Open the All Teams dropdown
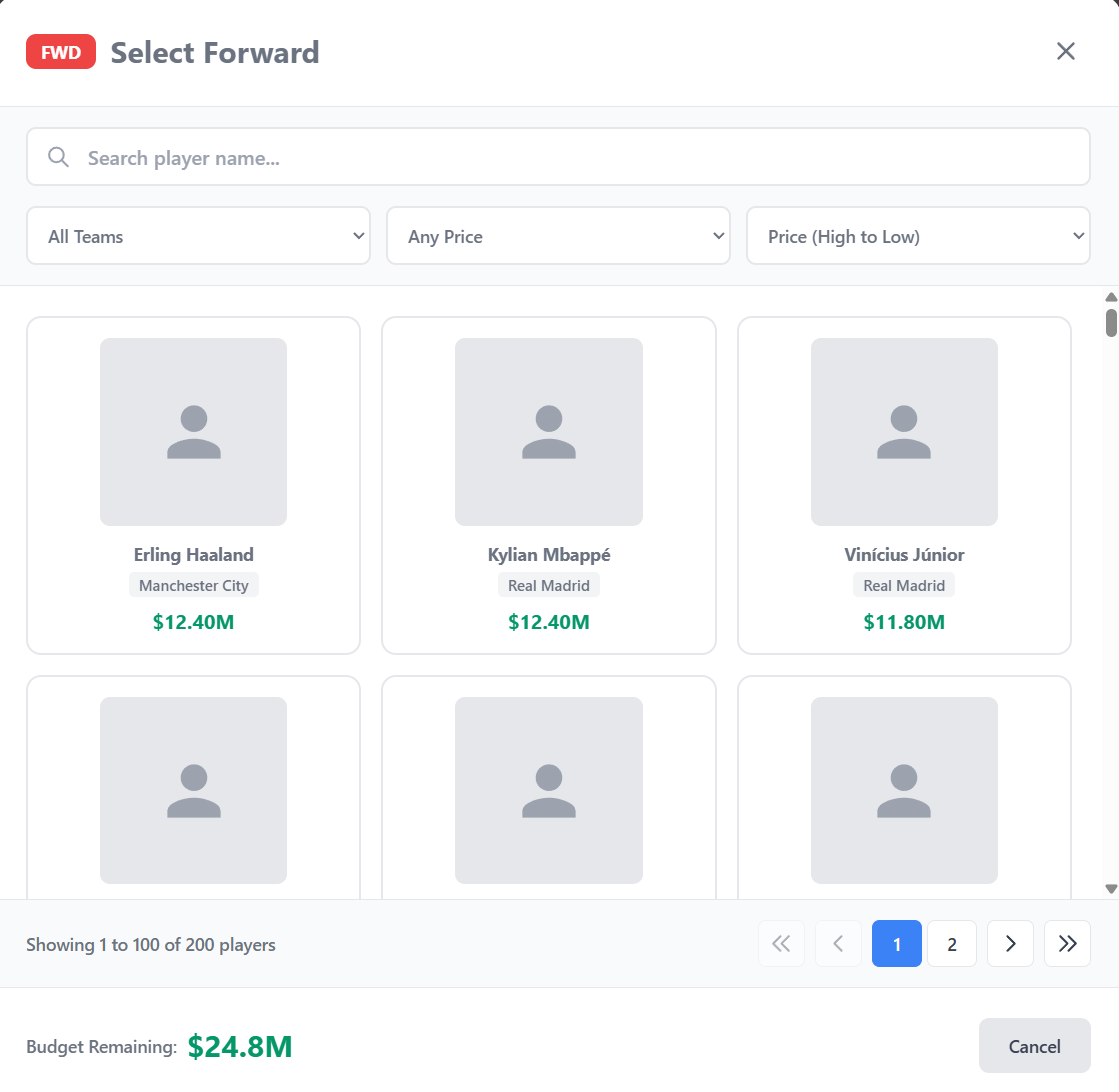Viewport: 1119px width, 1092px height. coord(198,236)
